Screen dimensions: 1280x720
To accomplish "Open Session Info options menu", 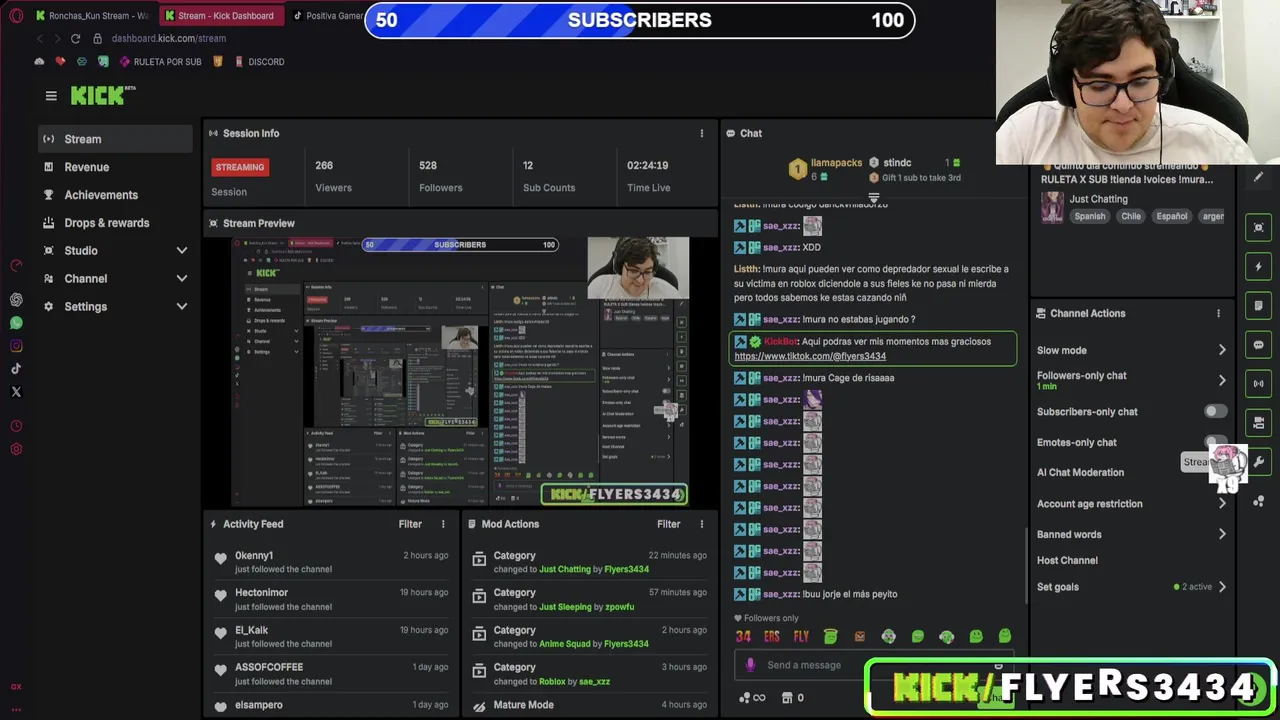I will [701, 133].
